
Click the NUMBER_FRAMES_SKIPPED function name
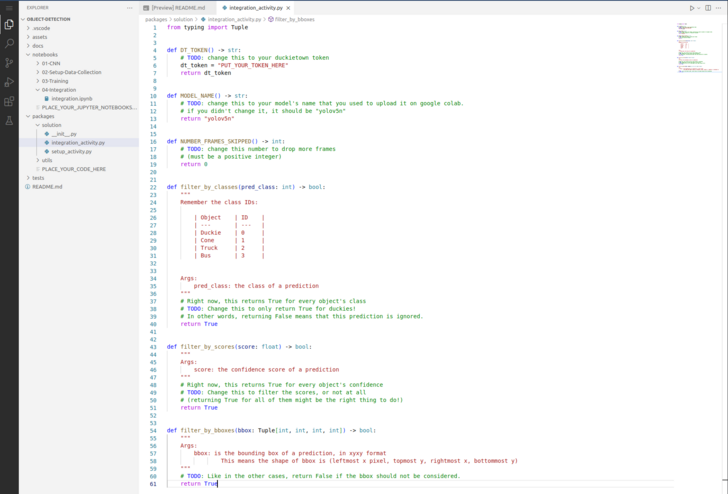click(215, 142)
